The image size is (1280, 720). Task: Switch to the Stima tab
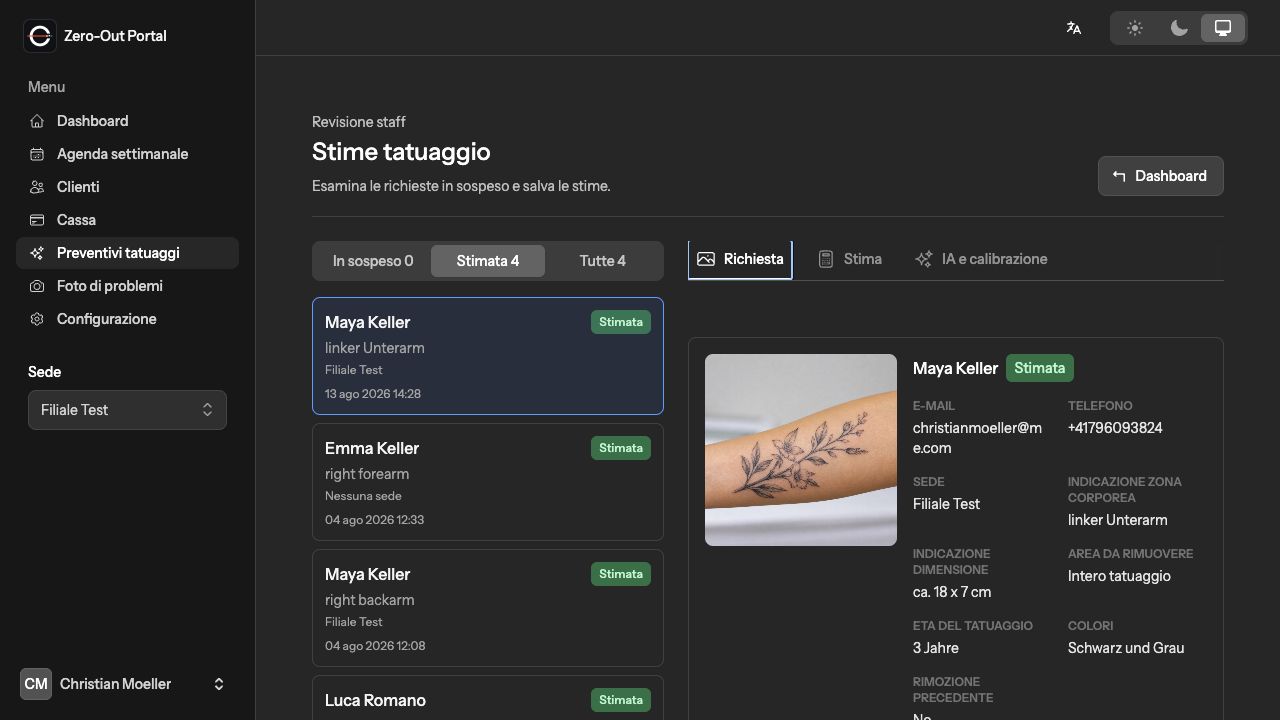(x=850, y=259)
